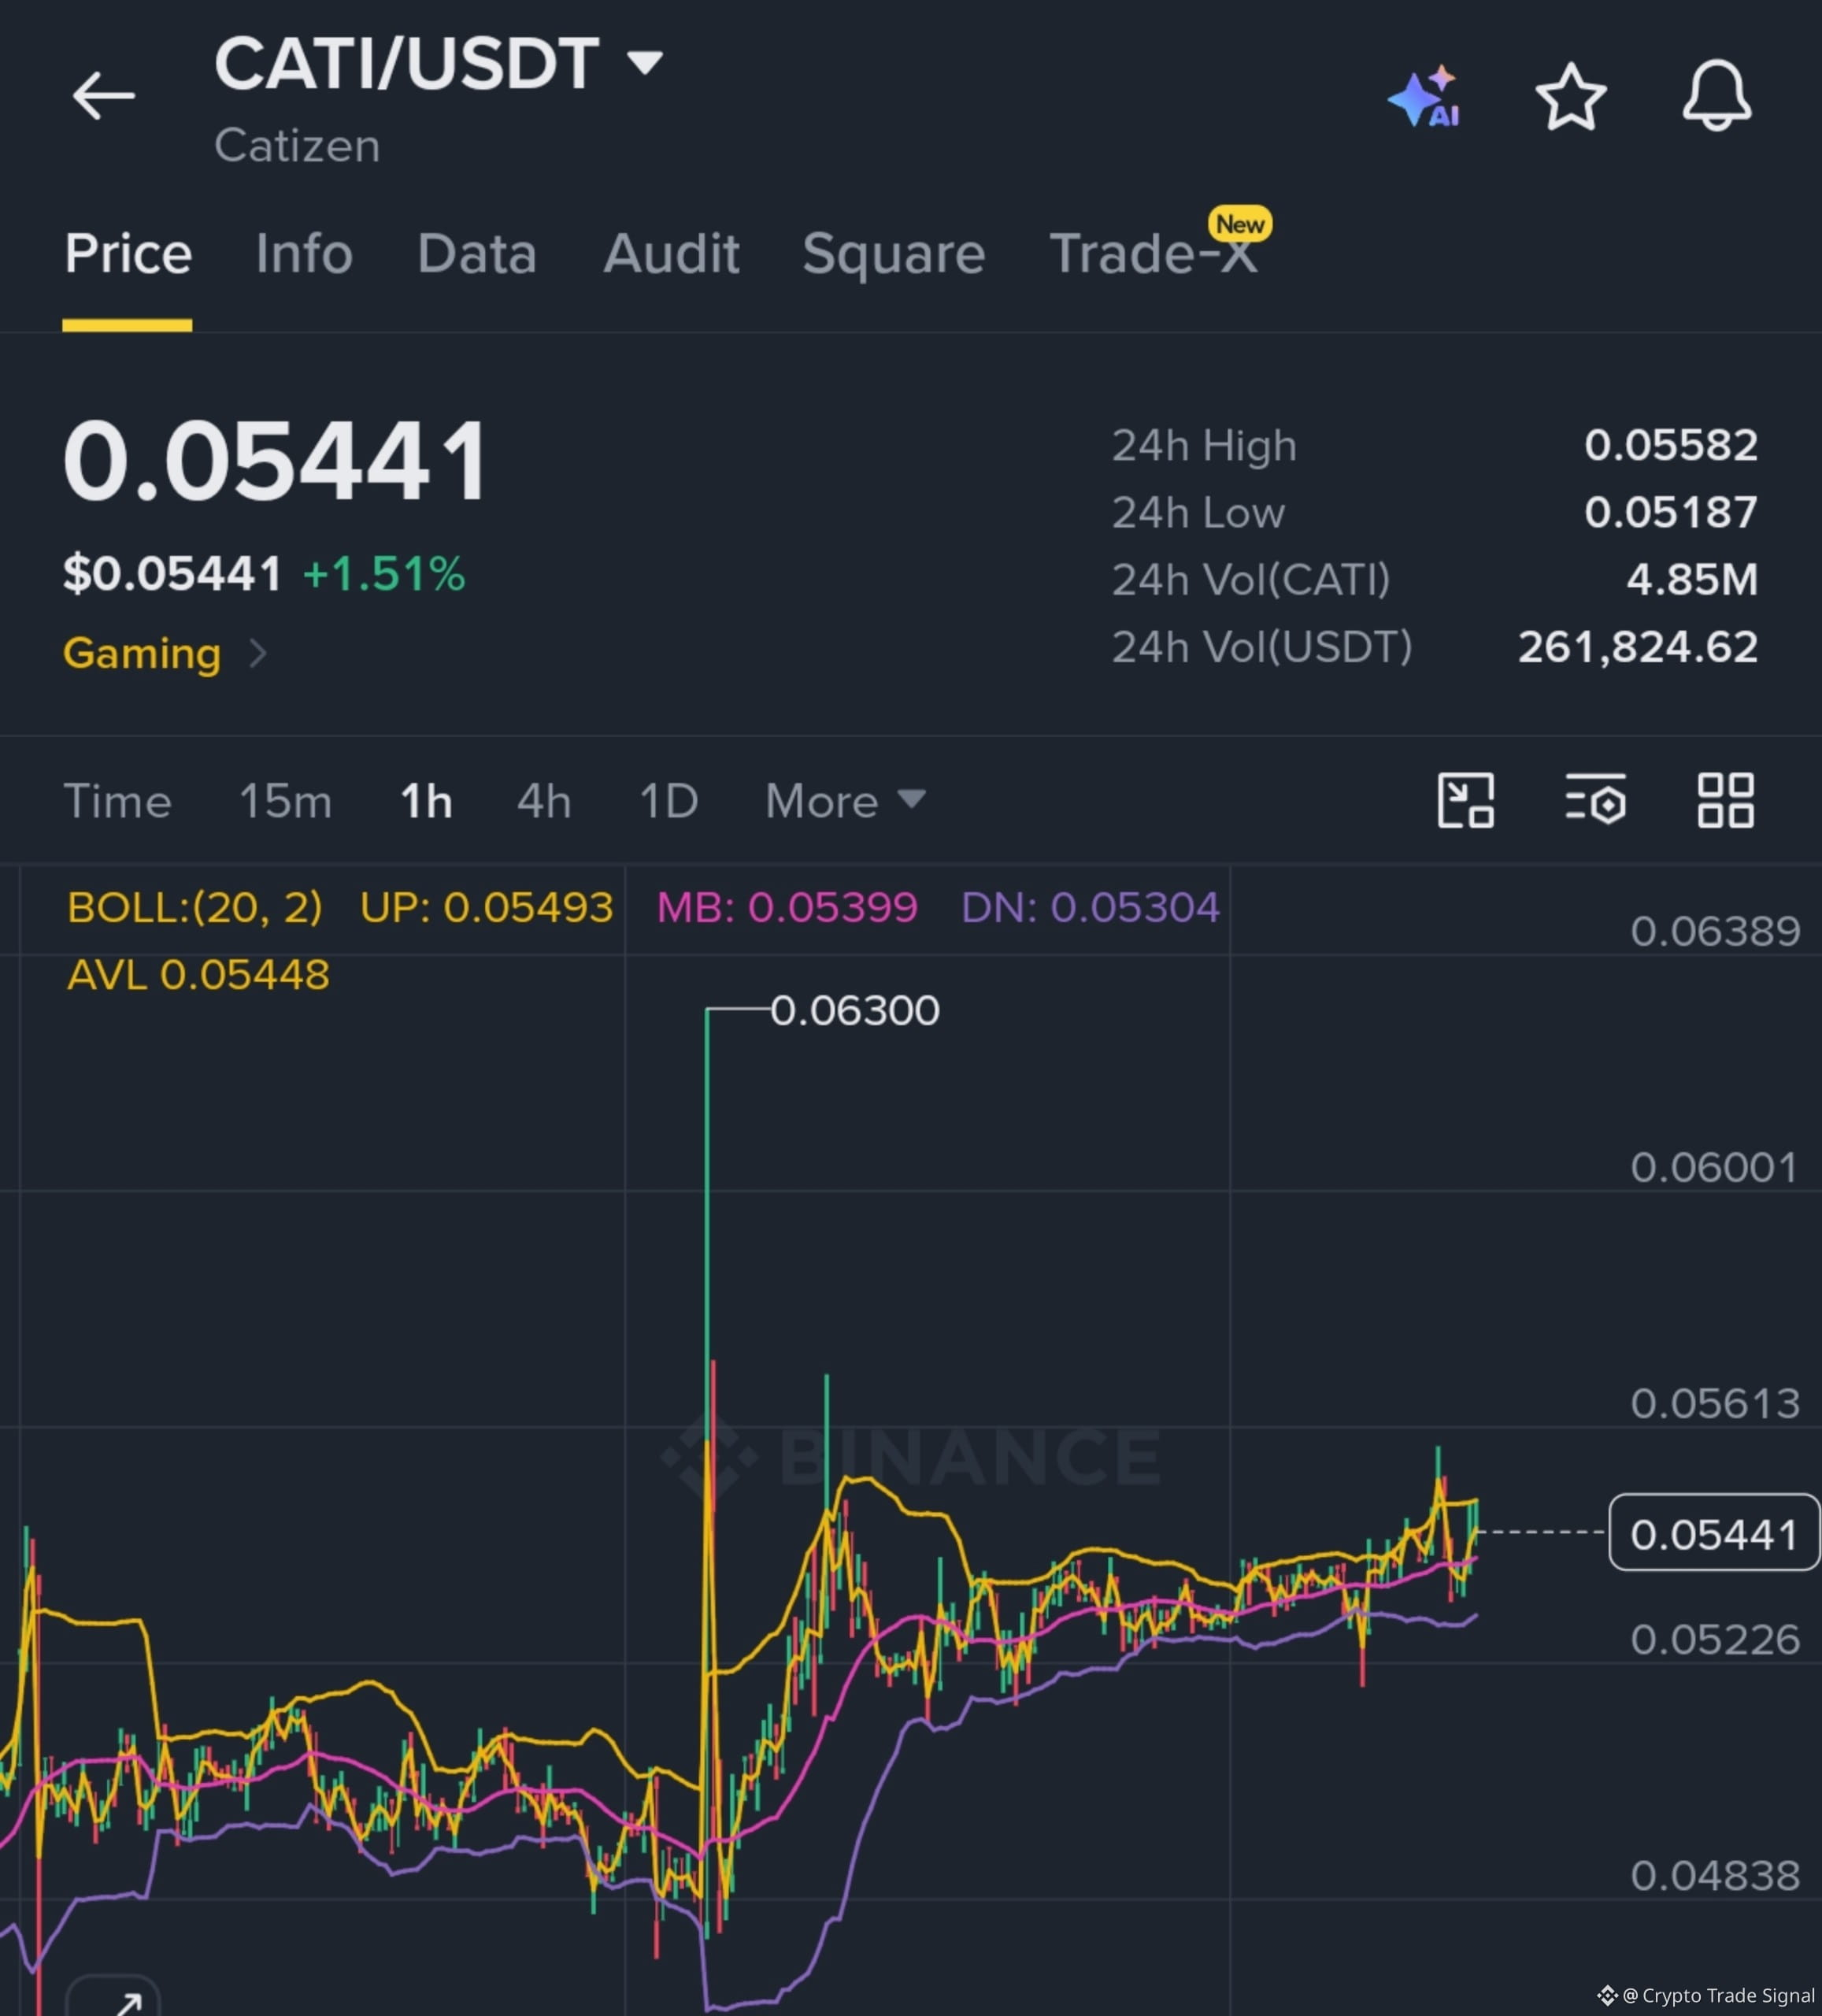Open price alerts bell icon
This screenshot has width=1822, height=2016.
coord(1717,96)
